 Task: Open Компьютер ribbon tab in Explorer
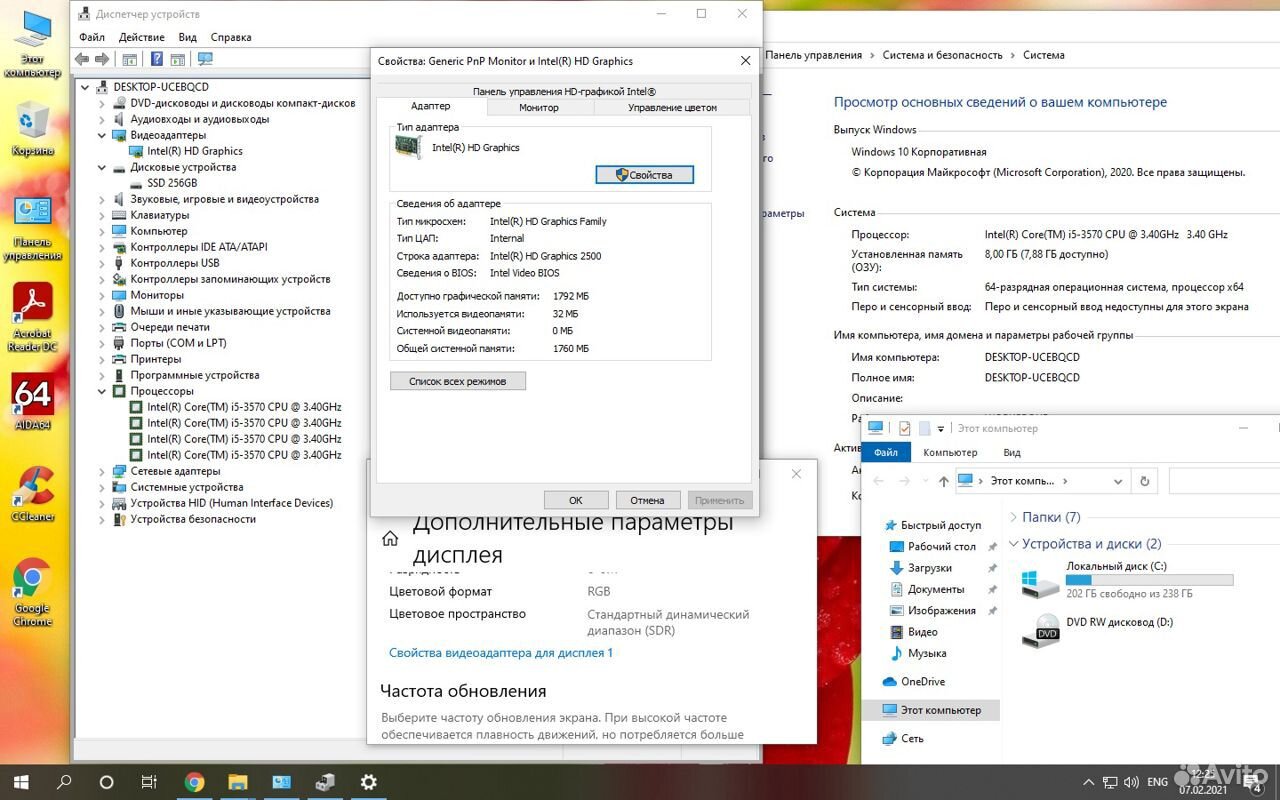pyautogui.click(x=950, y=452)
